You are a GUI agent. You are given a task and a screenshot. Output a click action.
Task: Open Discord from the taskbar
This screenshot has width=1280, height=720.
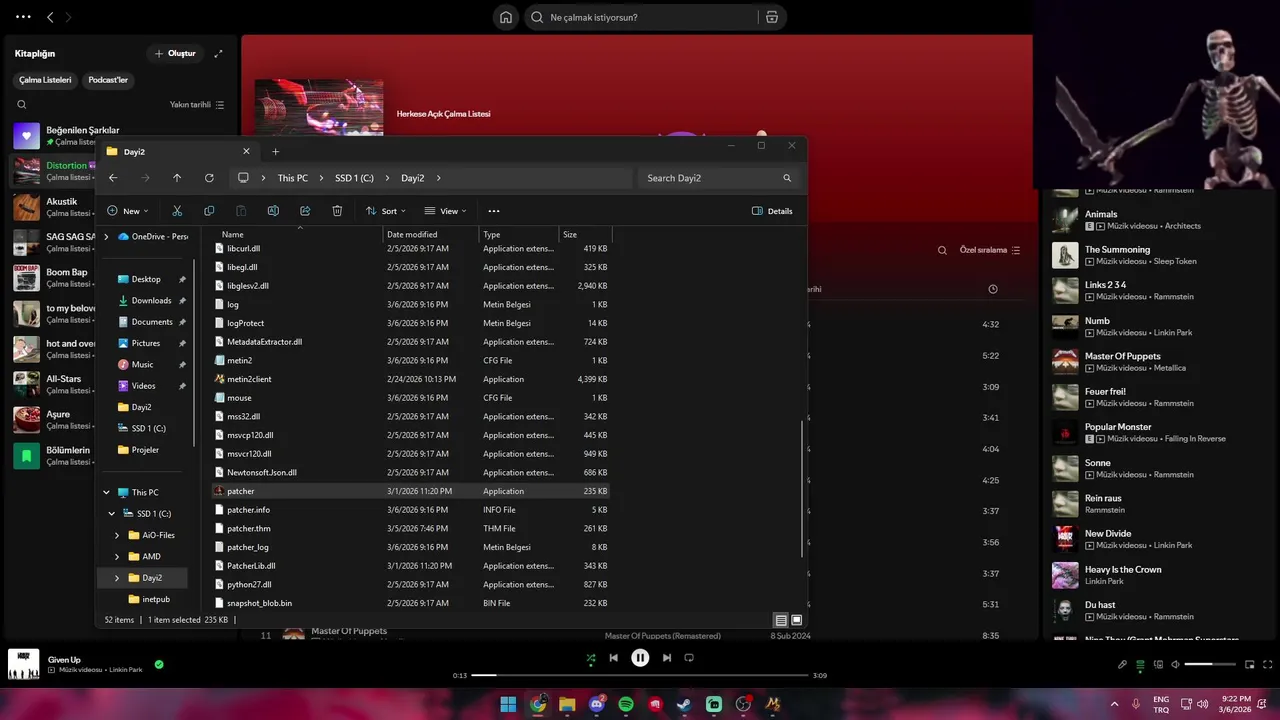pyautogui.click(x=597, y=704)
